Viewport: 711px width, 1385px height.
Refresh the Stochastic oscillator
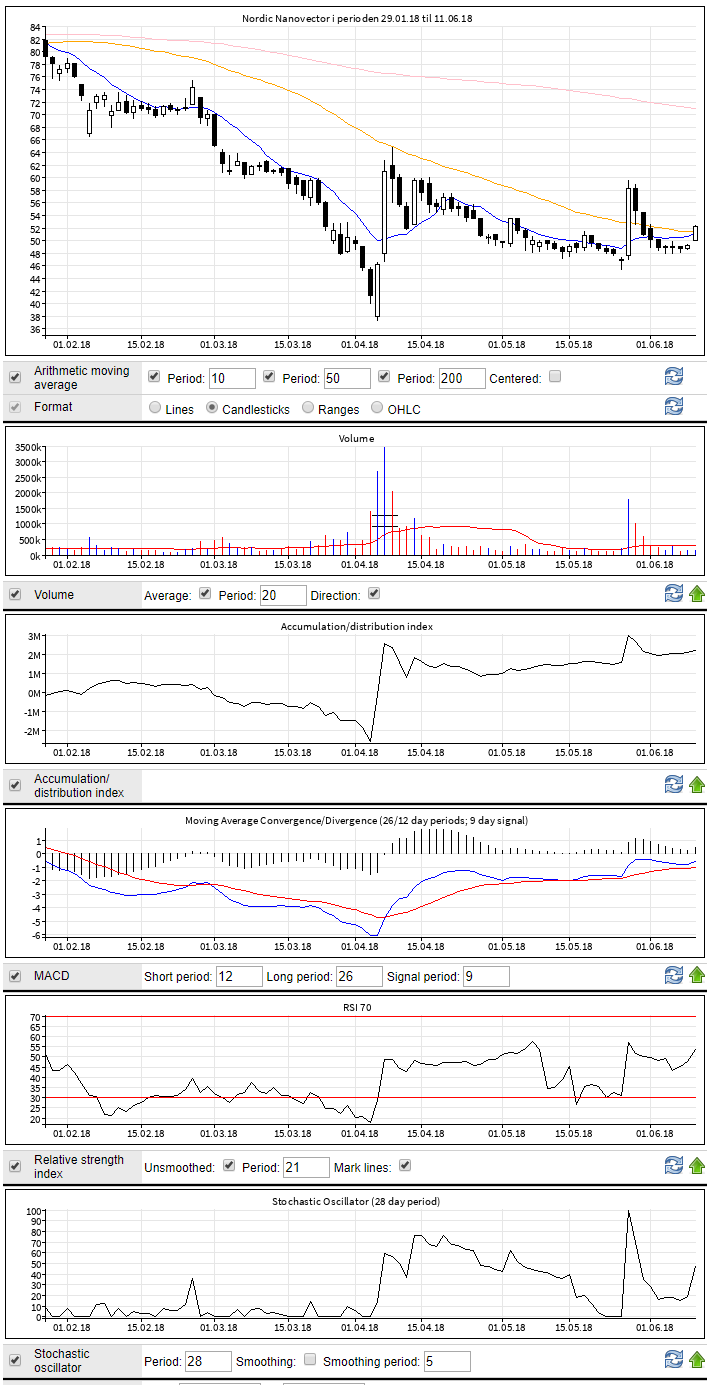pos(674,1359)
